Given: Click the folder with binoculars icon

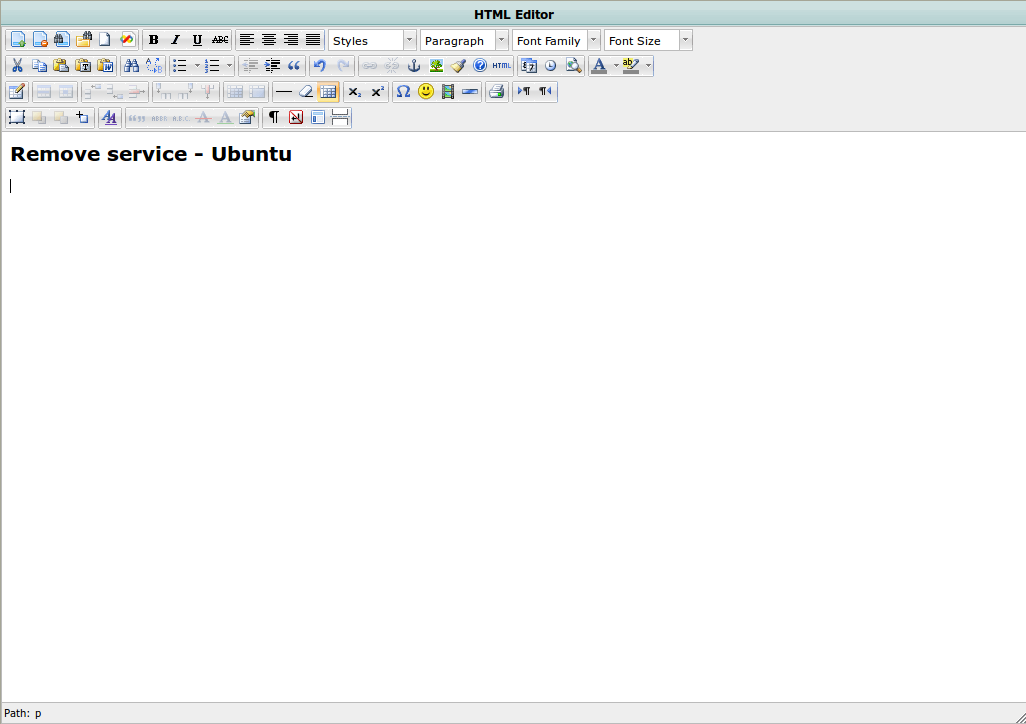Looking at the screenshot, I should (84, 40).
